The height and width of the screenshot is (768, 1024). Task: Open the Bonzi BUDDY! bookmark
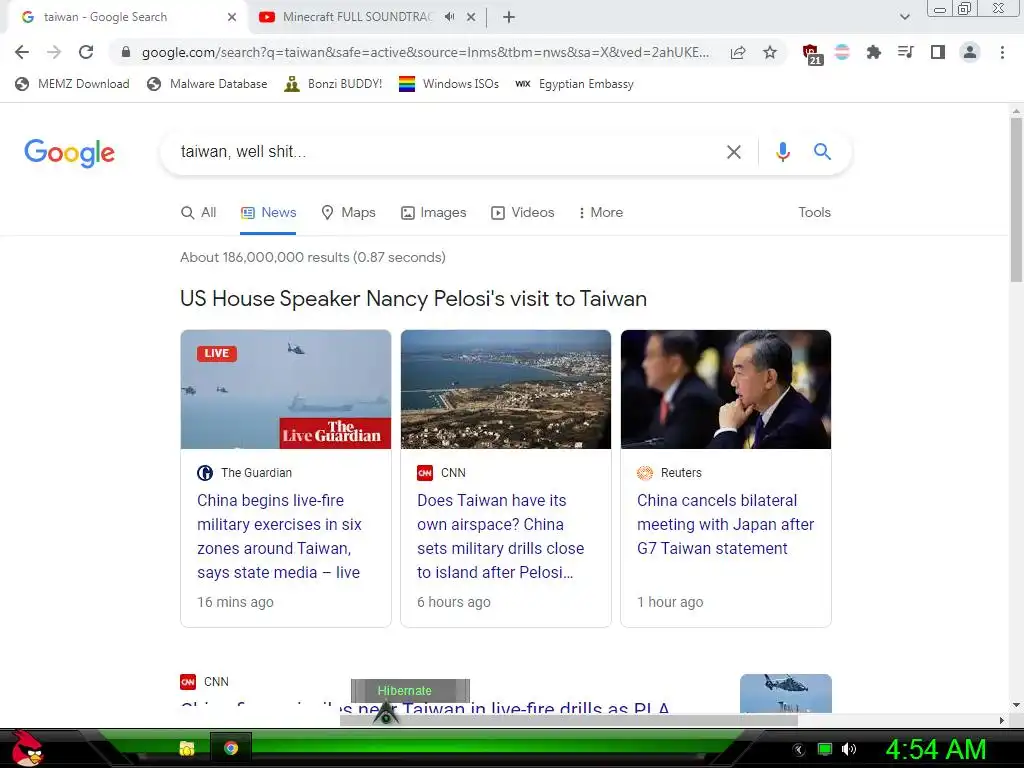(x=333, y=84)
